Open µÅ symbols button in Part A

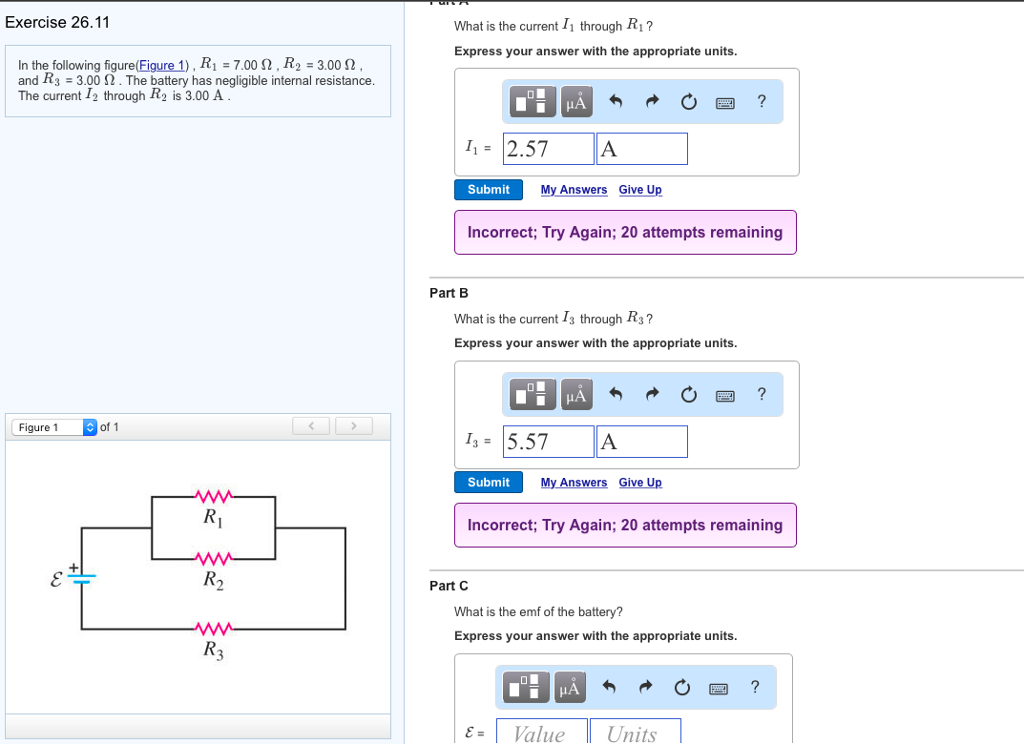click(577, 102)
